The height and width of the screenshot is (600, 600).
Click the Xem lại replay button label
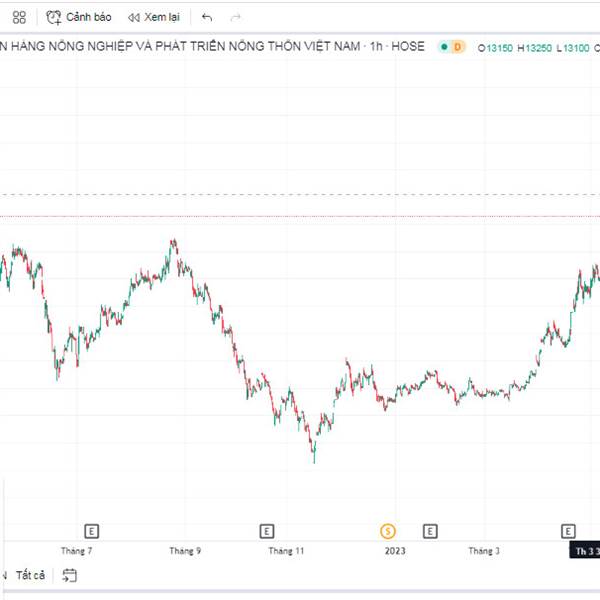(x=164, y=17)
